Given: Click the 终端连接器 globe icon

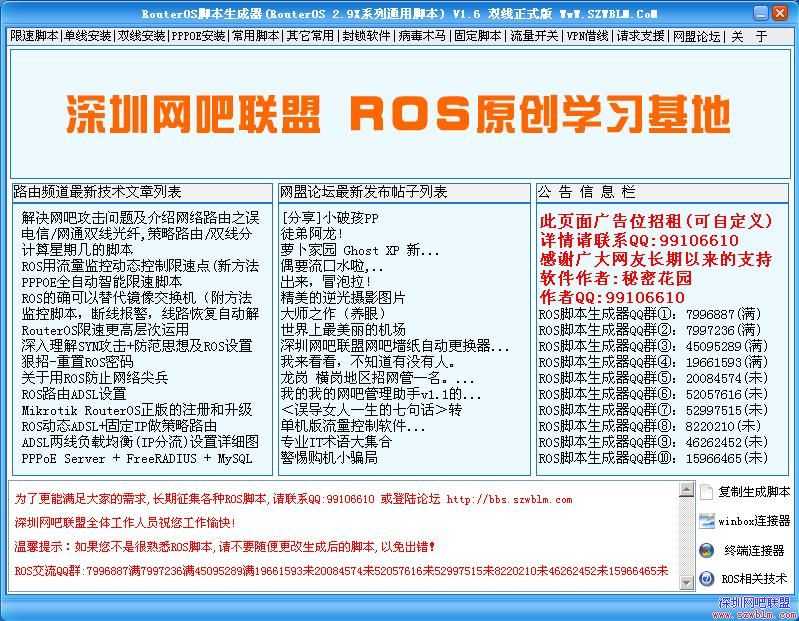Looking at the screenshot, I should click(706, 550).
